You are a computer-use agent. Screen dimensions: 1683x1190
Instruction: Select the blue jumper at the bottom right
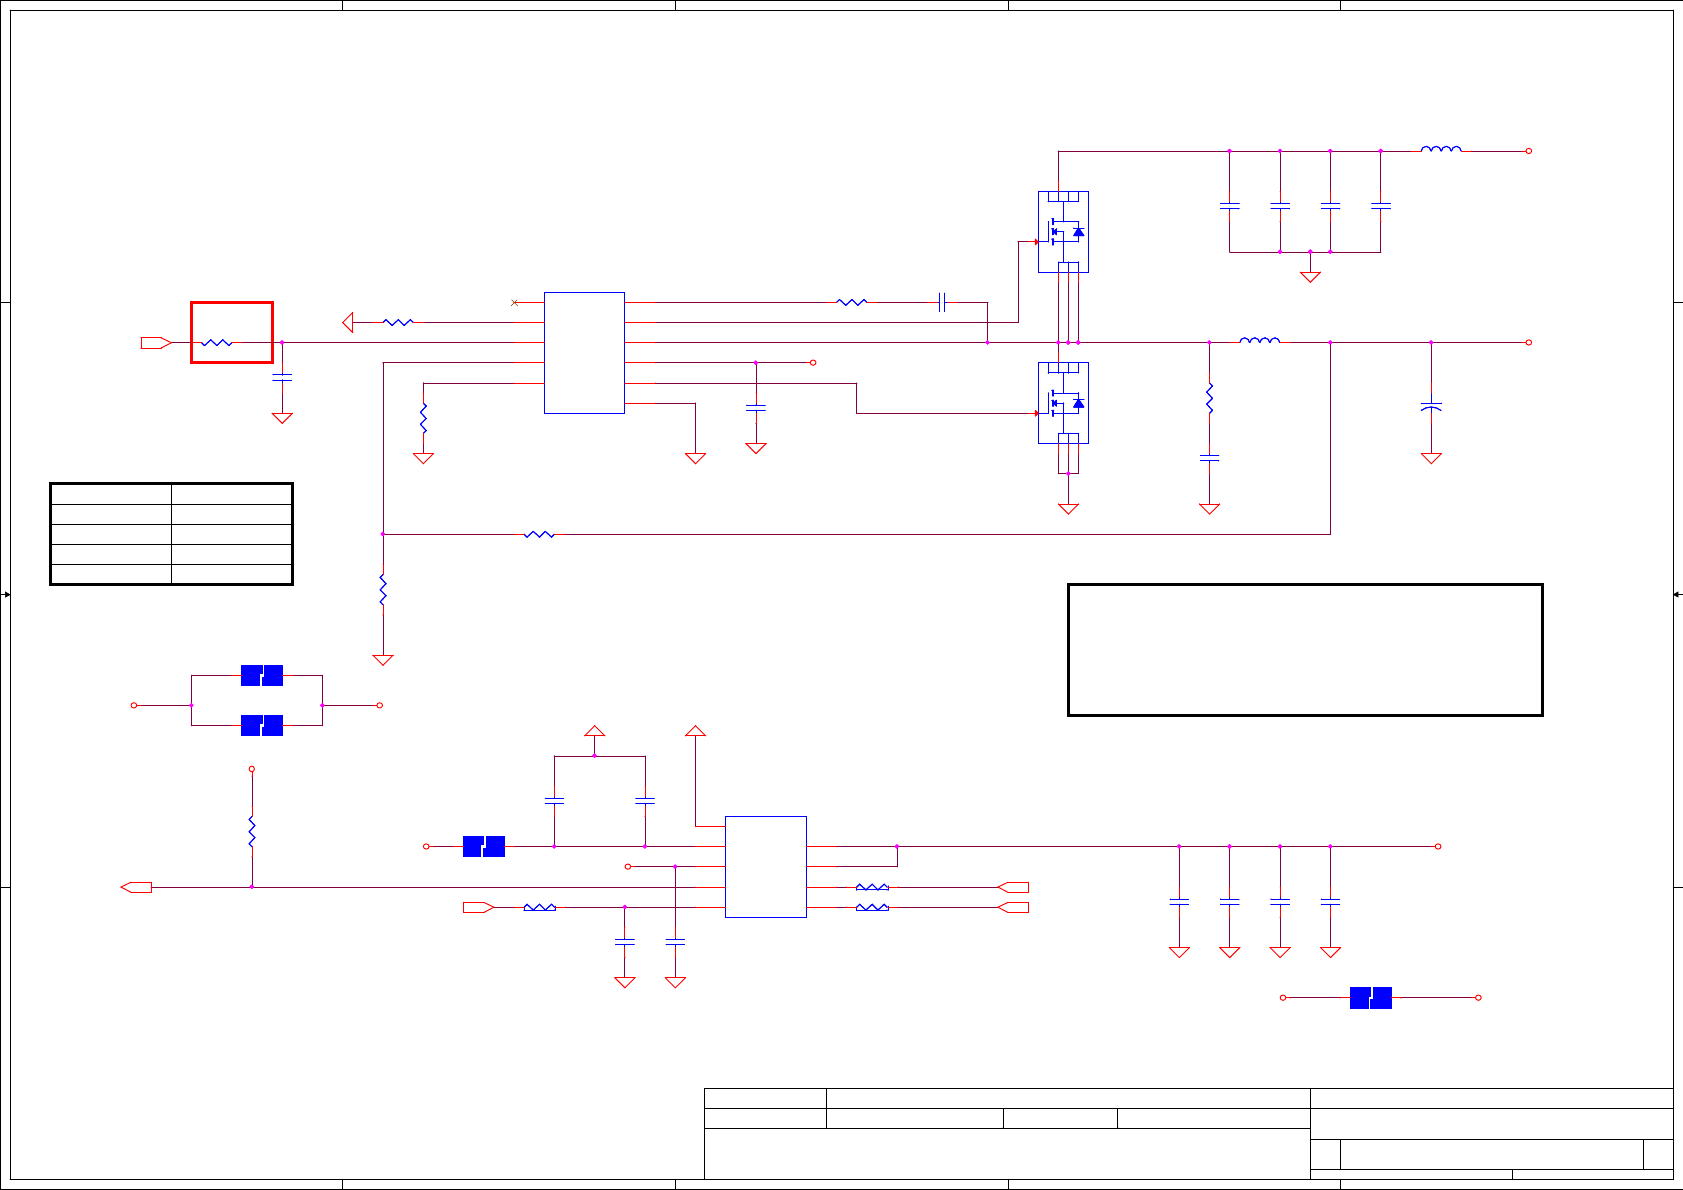pyautogui.click(x=1371, y=997)
